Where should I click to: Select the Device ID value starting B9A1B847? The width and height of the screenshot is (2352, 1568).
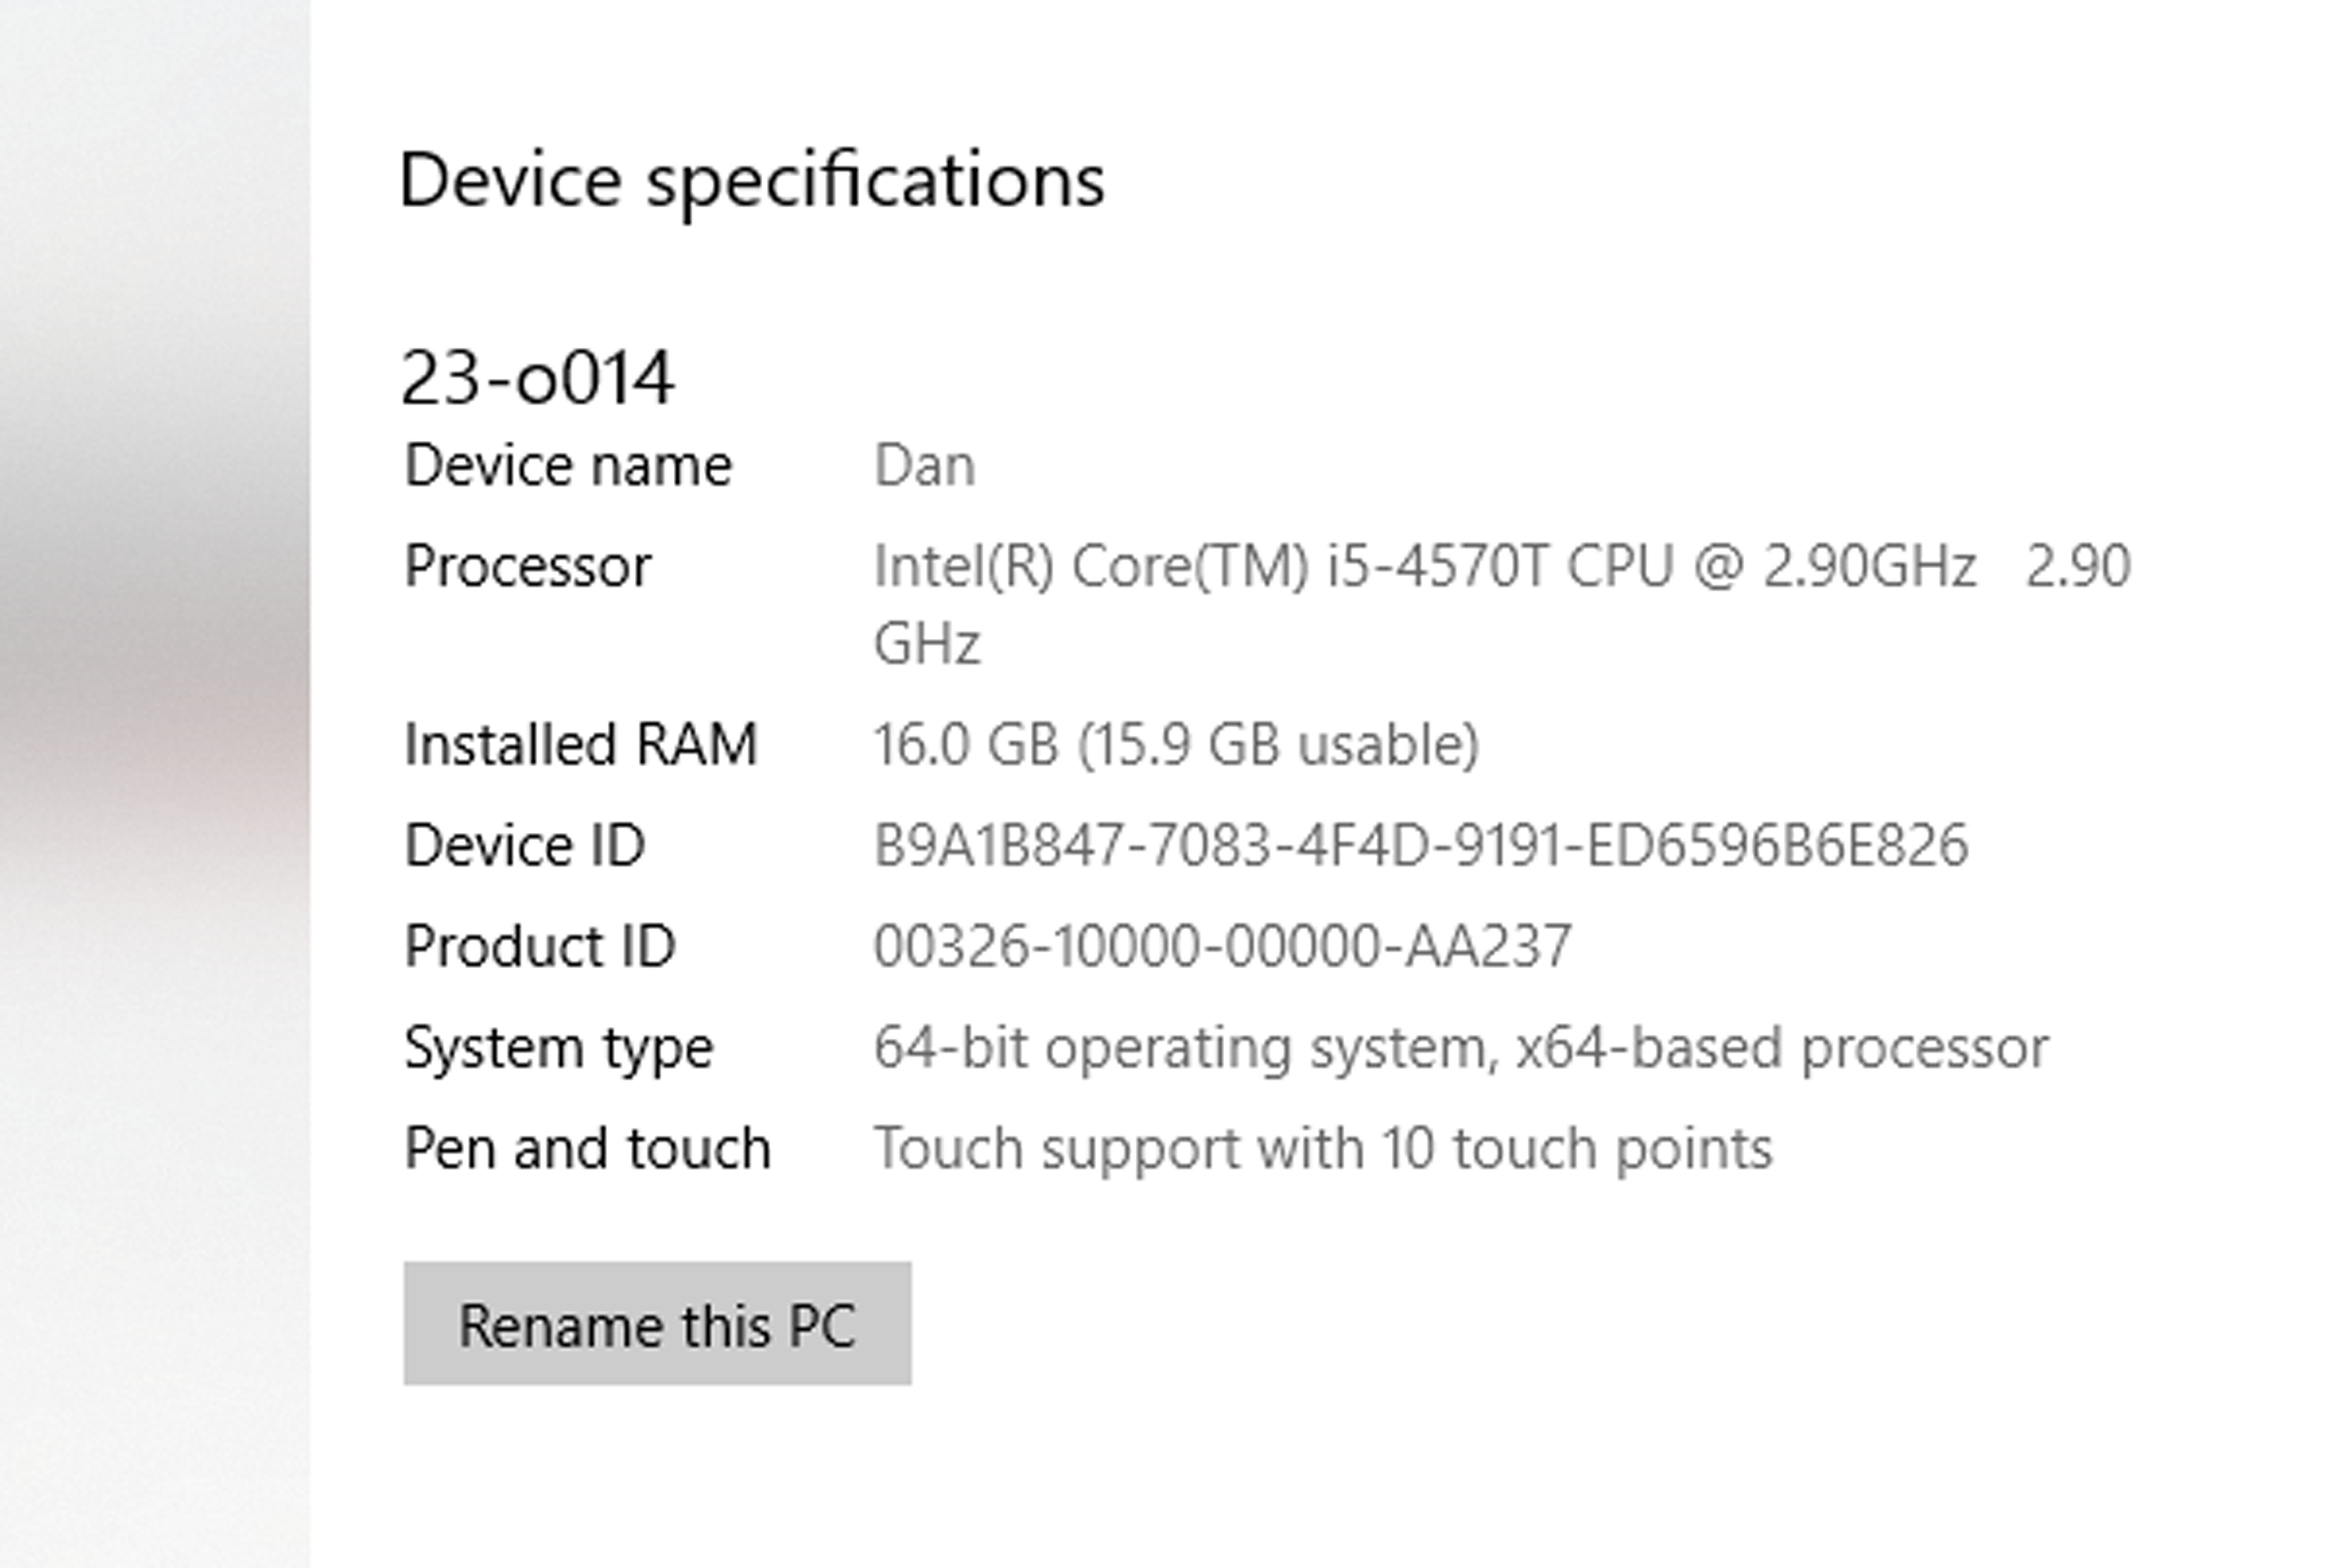(x=1420, y=845)
